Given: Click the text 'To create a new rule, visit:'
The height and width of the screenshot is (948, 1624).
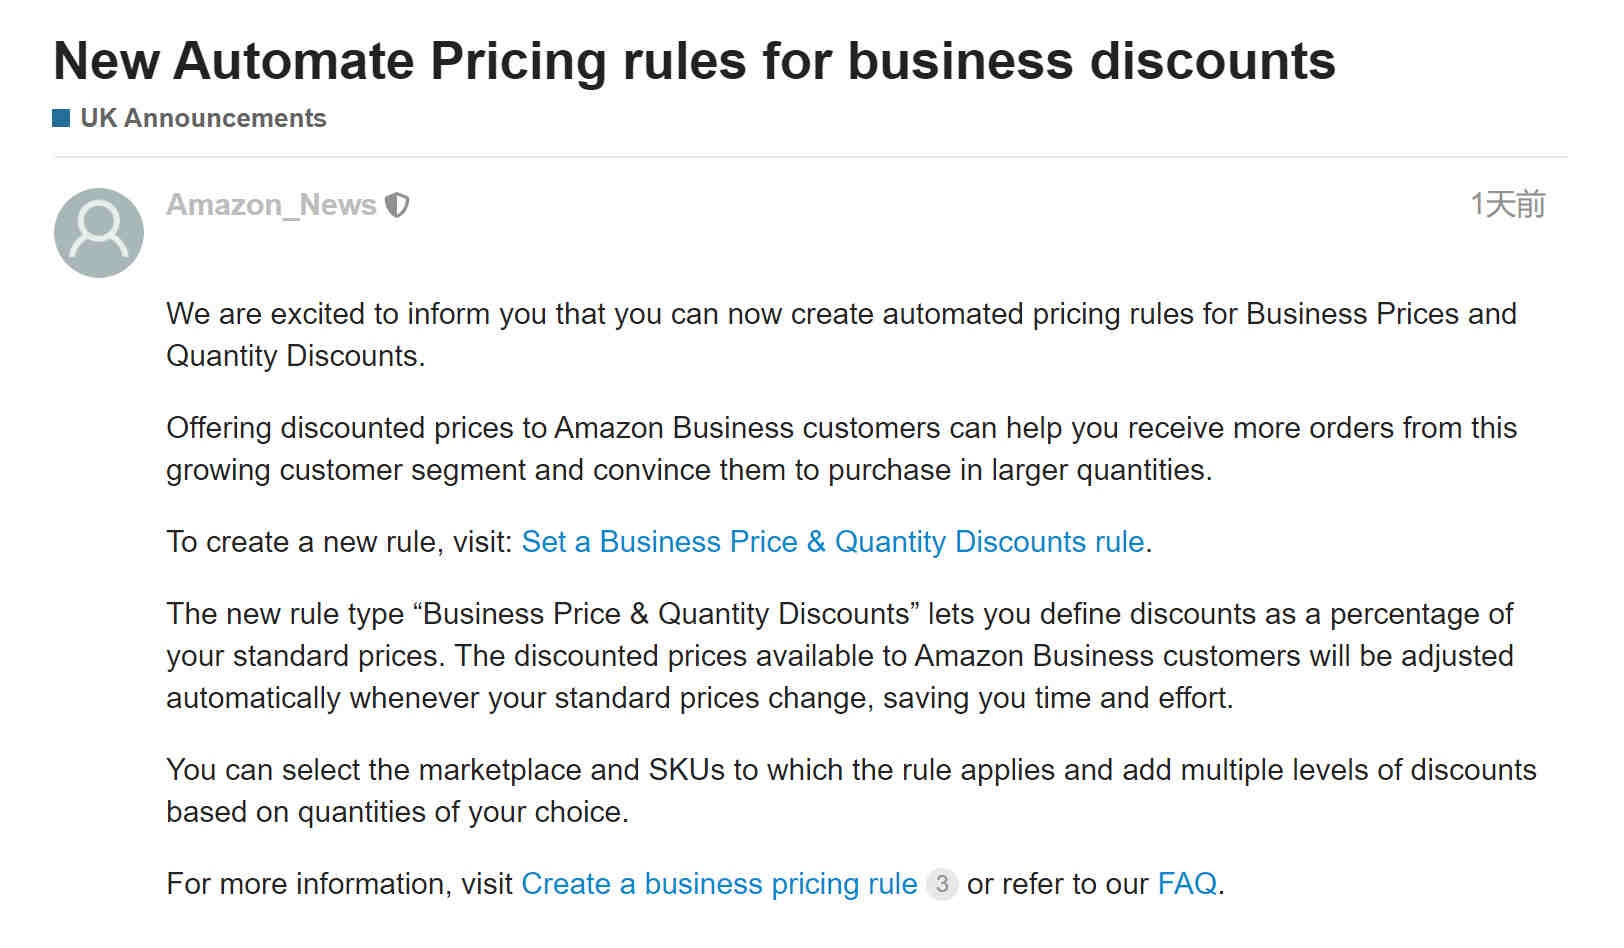Looking at the screenshot, I should pyautogui.click(x=339, y=542).
